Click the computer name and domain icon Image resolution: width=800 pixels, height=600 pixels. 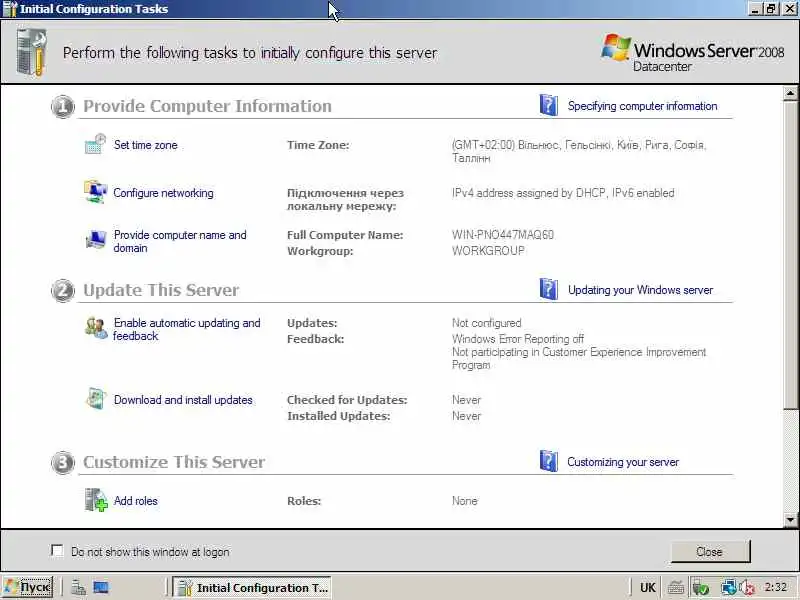click(96, 240)
